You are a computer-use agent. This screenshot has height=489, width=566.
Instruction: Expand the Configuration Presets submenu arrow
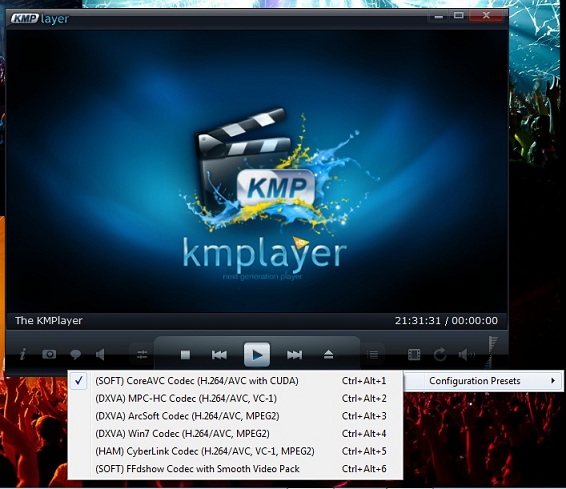(x=553, y=380)
